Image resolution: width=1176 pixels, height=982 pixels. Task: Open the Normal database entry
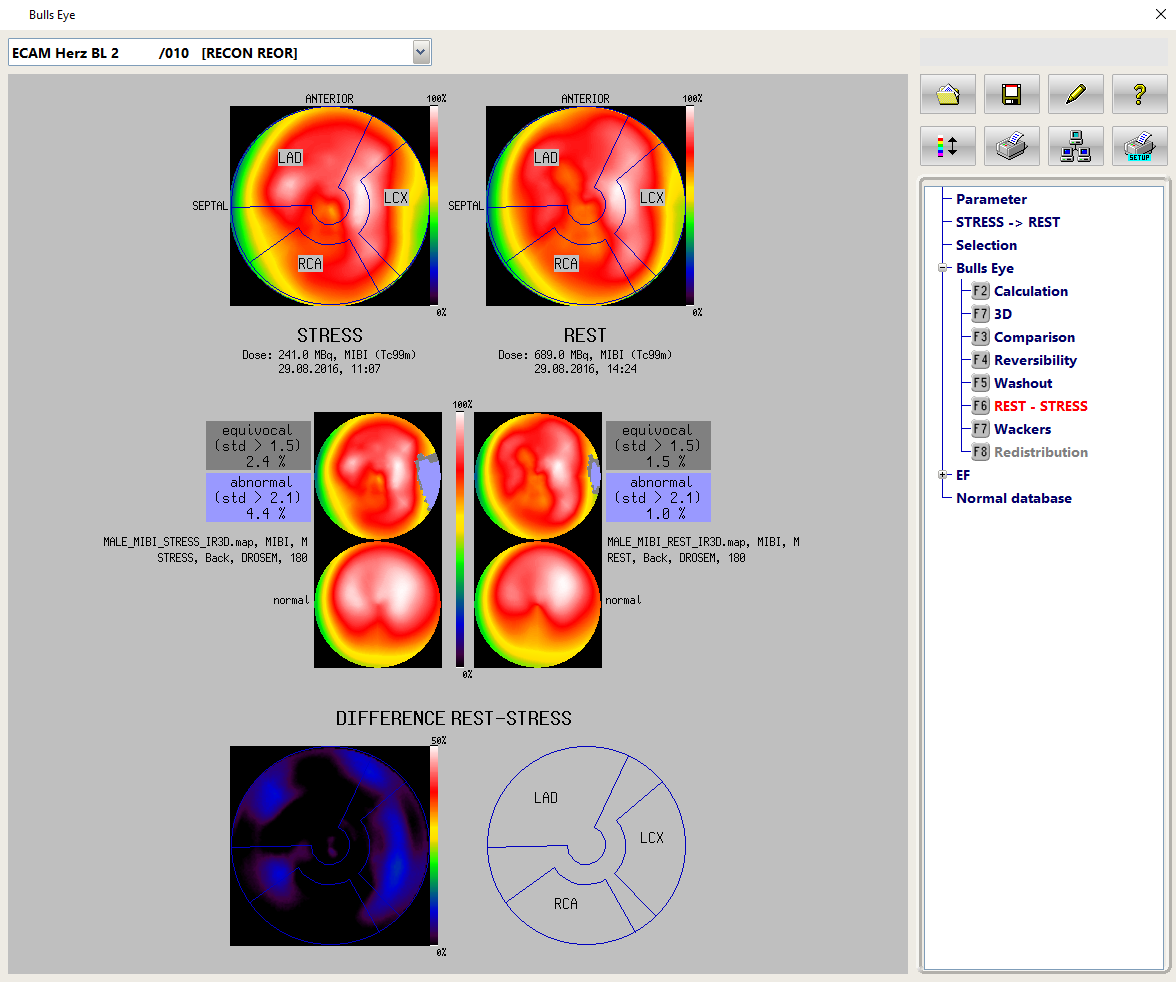pyautogui.click(x=1013, y=498)
